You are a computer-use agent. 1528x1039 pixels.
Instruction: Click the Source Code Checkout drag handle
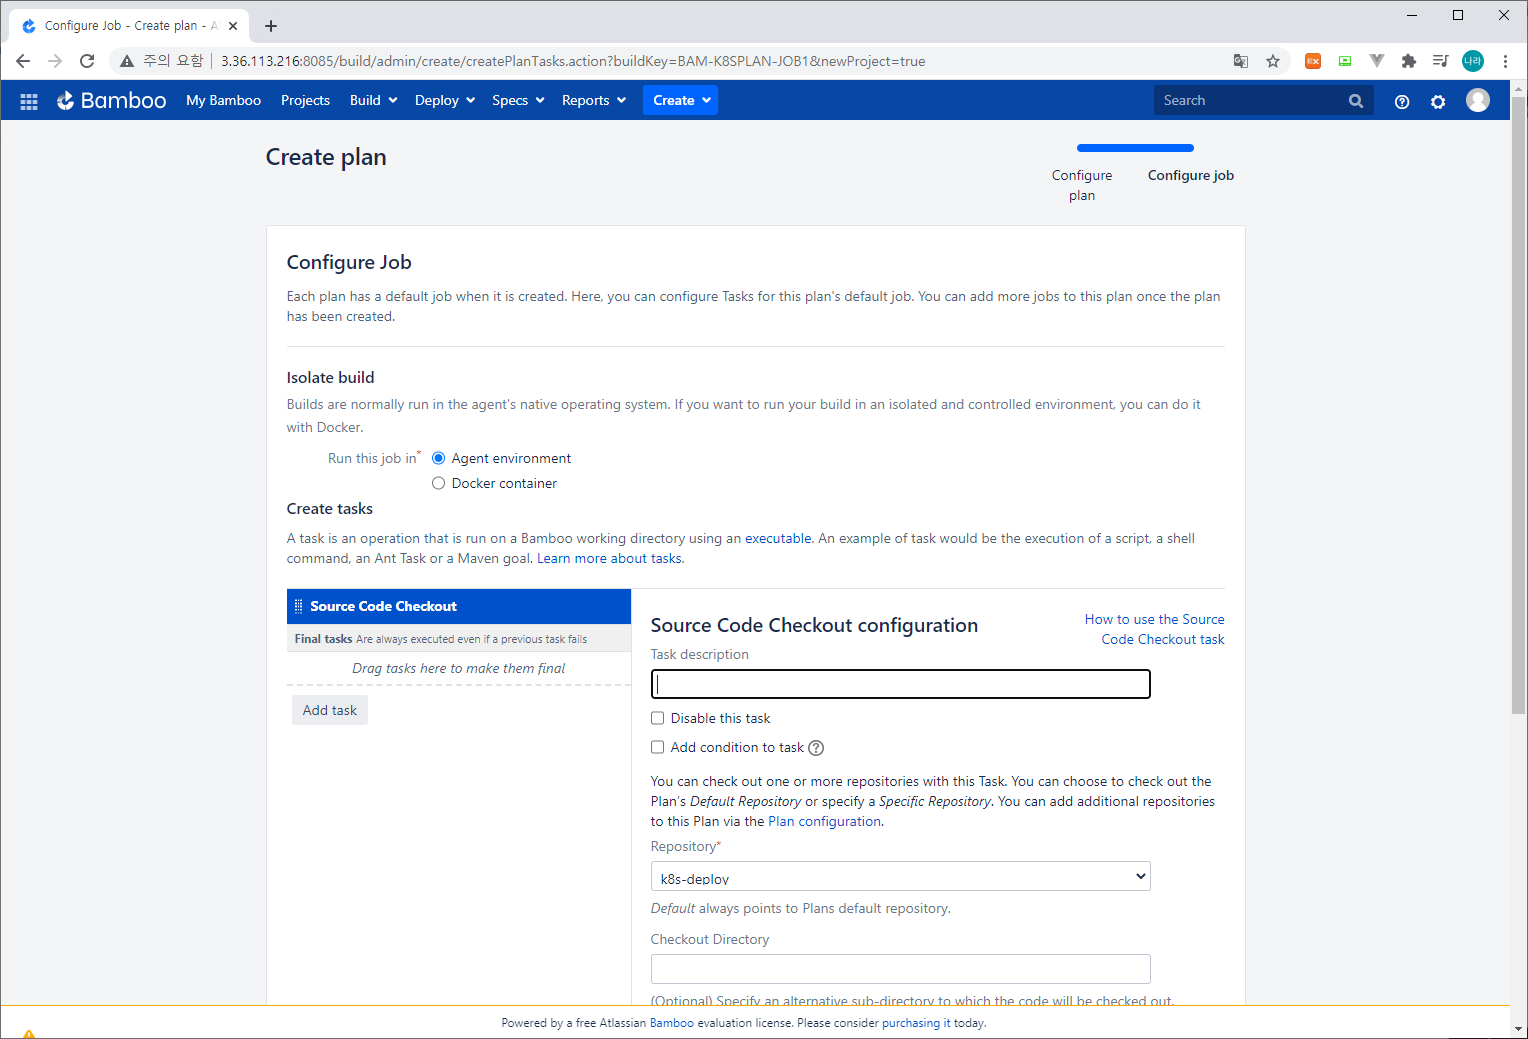298,606
